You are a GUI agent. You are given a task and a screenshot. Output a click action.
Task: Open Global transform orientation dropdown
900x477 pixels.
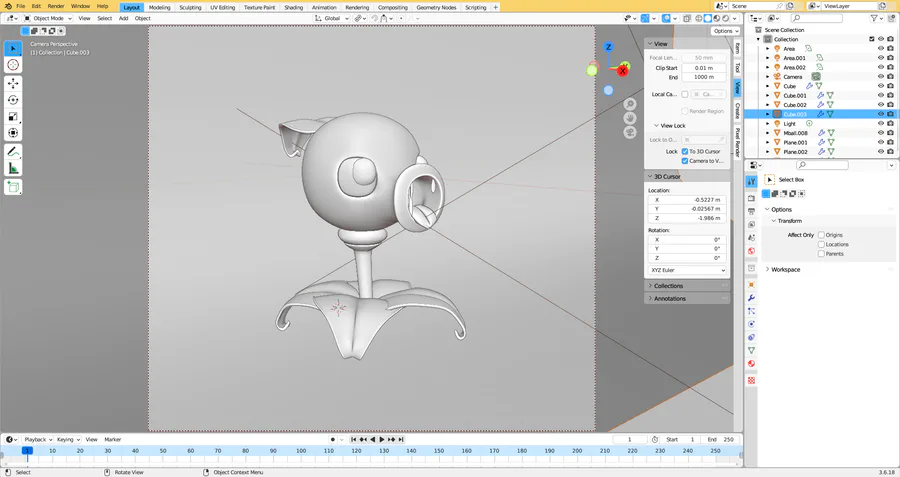[332, 18]
